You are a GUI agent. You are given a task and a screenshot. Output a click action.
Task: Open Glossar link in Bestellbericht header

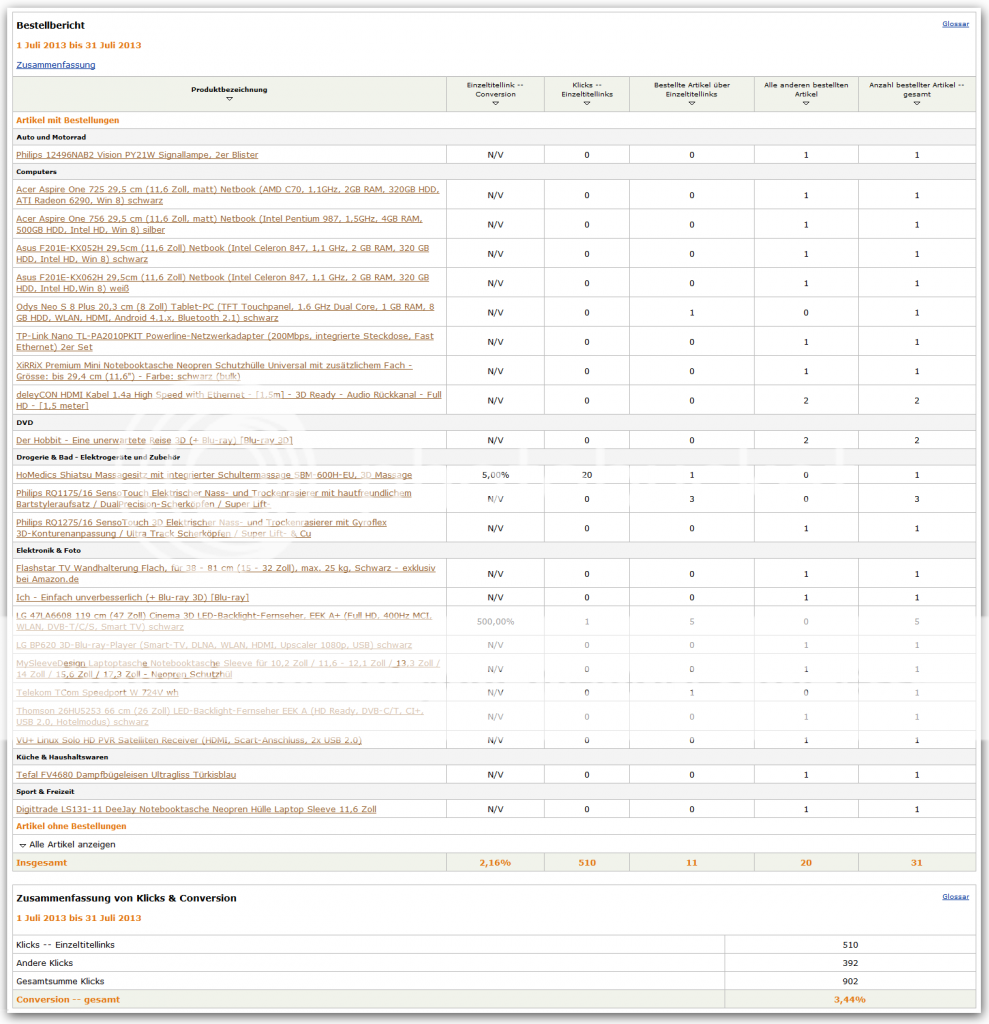(955, 24)
